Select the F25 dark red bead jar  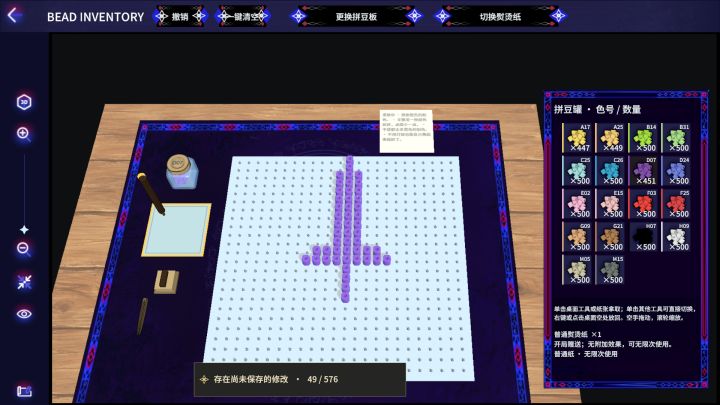(676, 204)
